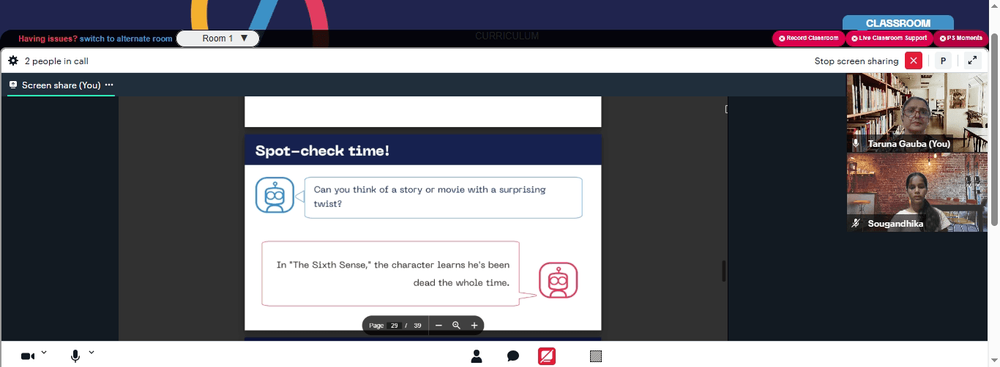
Task: Select the CLASSROOM tab
Action: coord(898,23)
